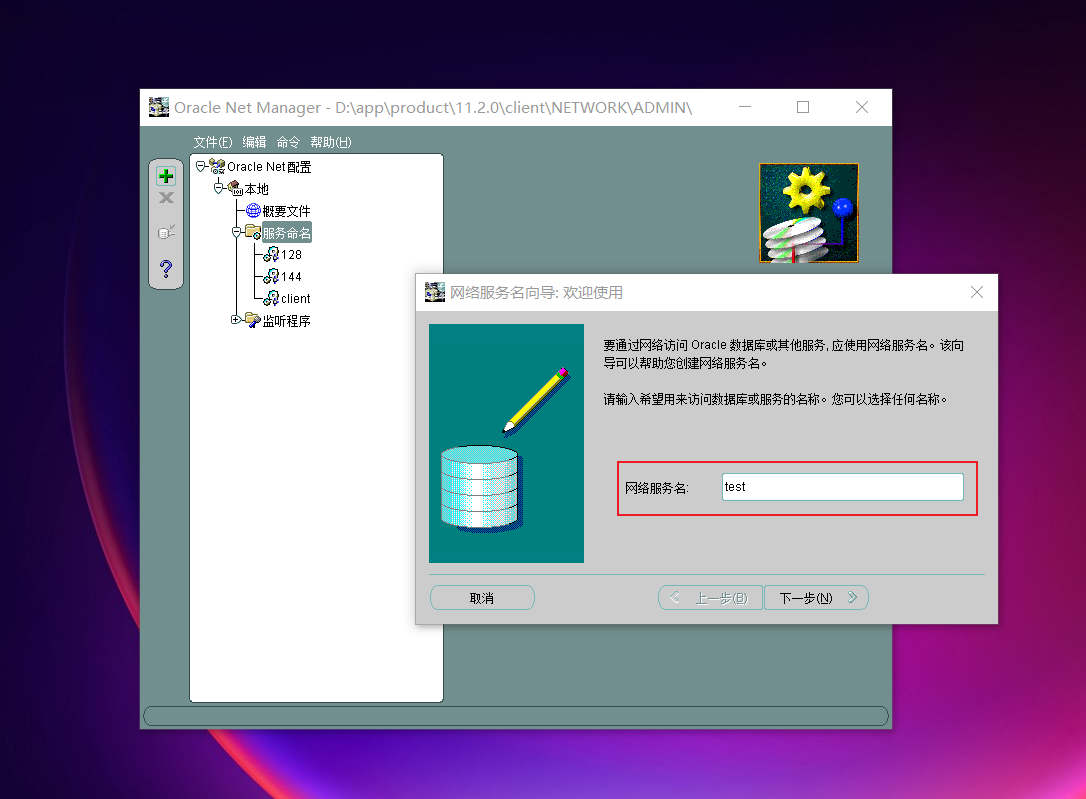Viewport: 1086px width, 799px height.
Task: Open the 命令 menu
Action: [288, 142]
